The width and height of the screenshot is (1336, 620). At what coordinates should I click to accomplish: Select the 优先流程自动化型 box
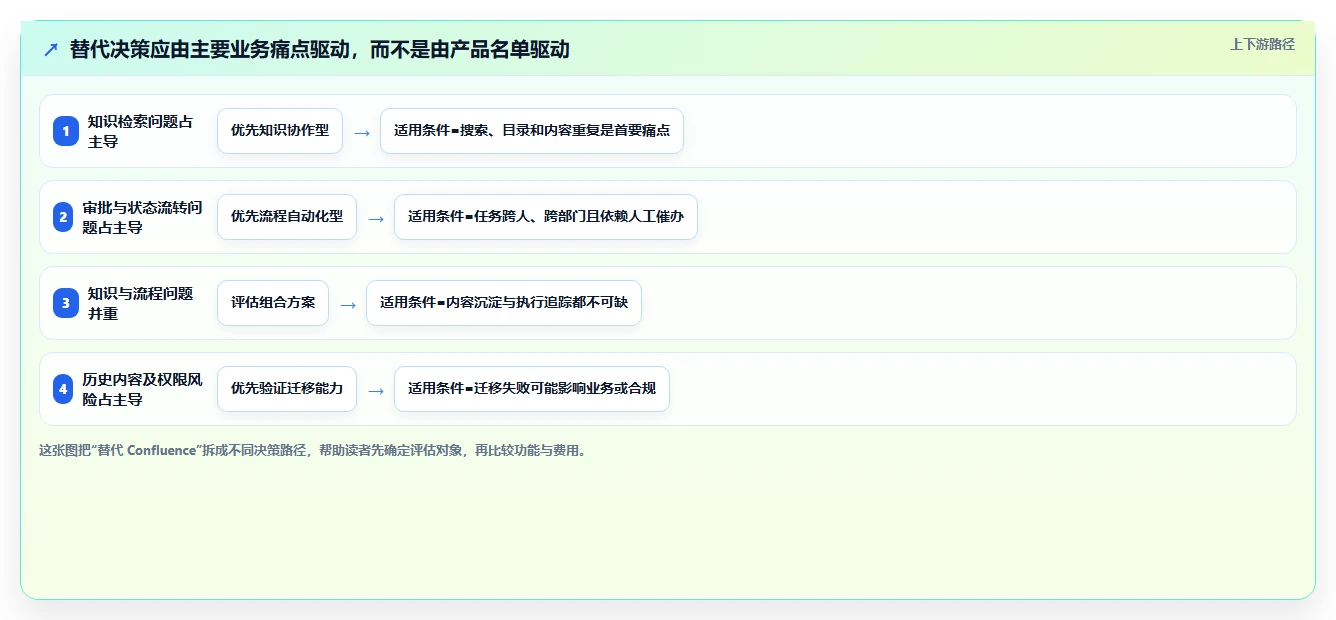tap(287, 217)
